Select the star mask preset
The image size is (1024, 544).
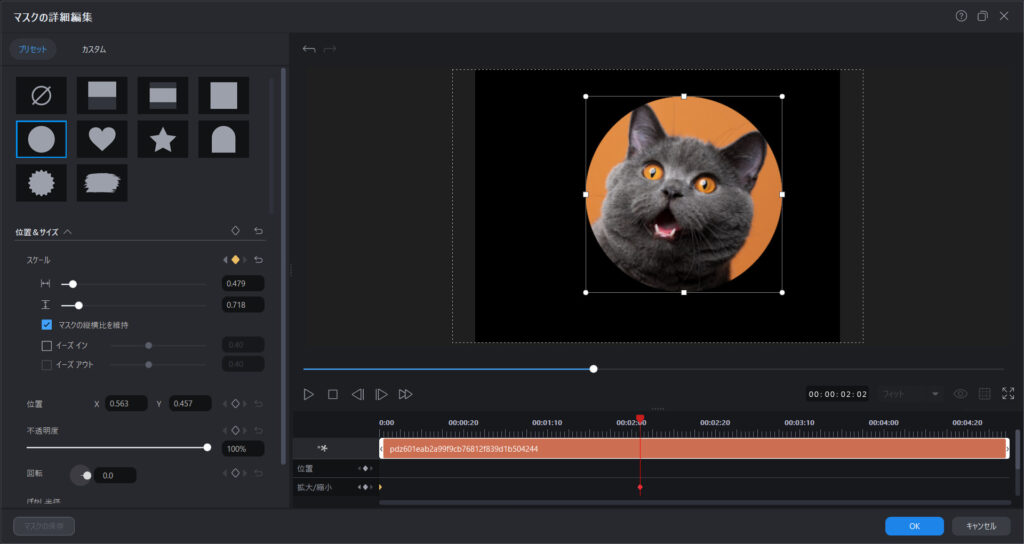point(162,139)
